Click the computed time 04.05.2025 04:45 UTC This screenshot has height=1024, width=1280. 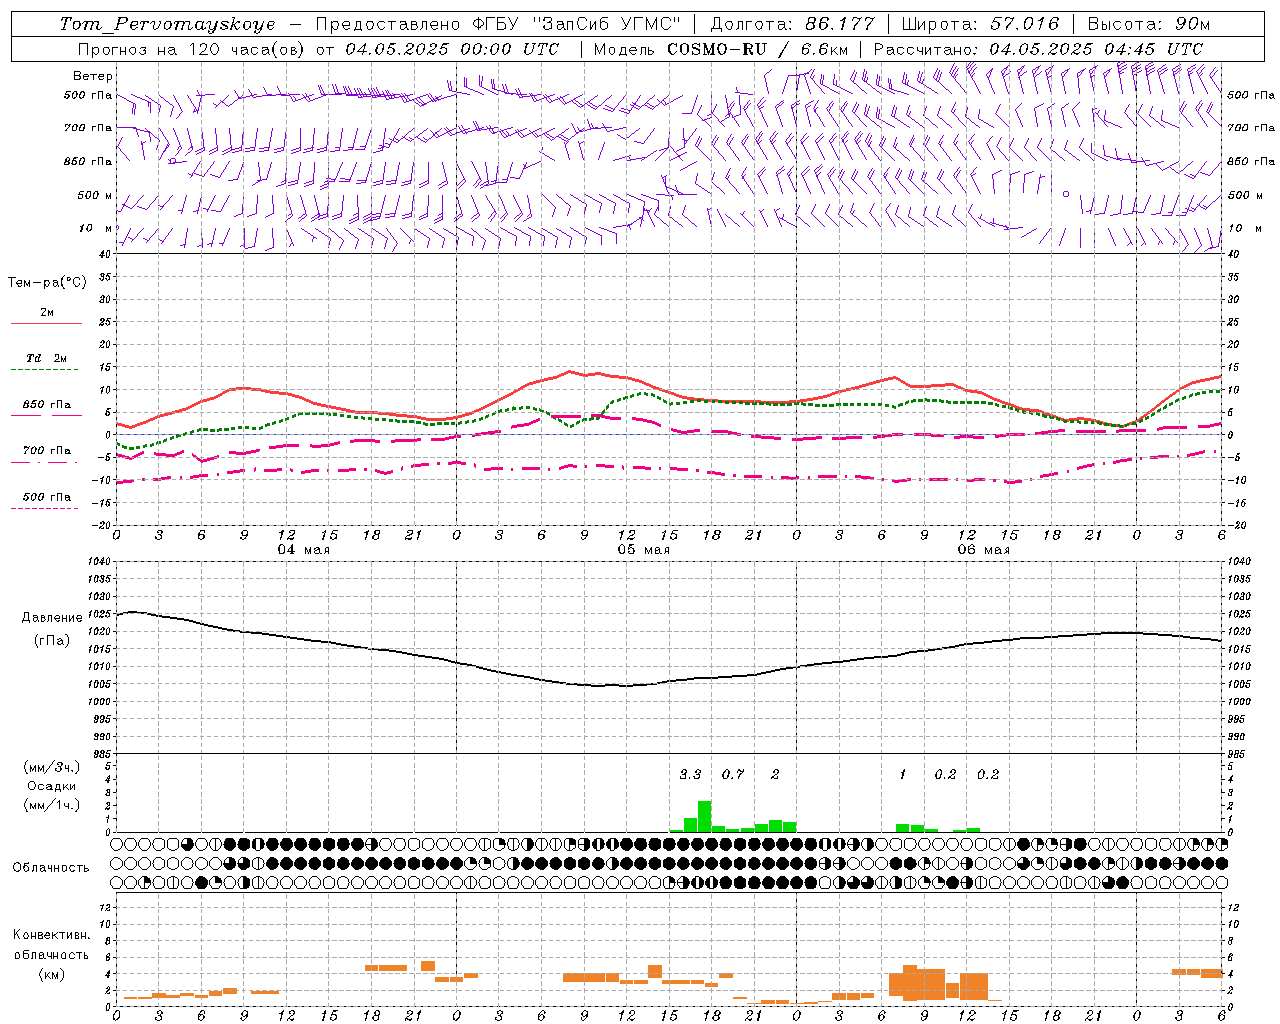(1096, 49)
